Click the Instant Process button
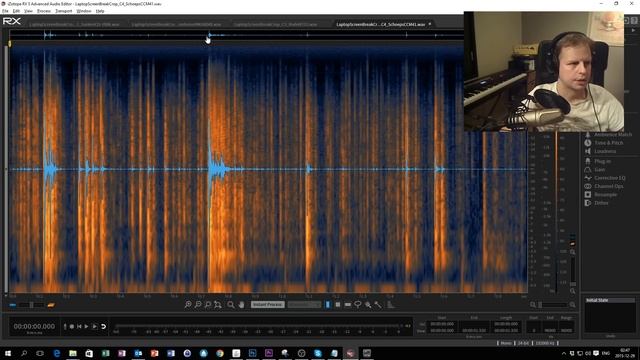640x360 pixels. click(x=267, y=304)
